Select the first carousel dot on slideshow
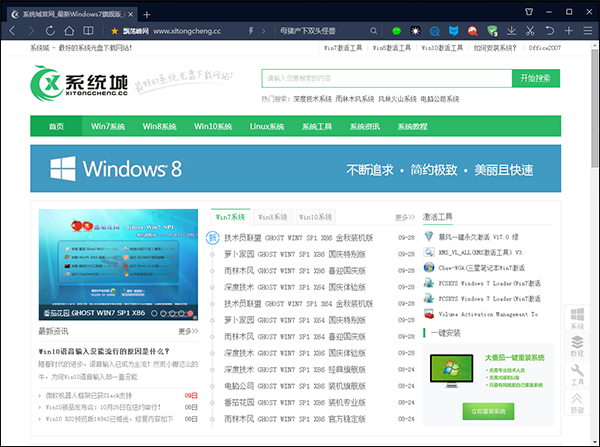Screen dimensions: 600x447 pyautogui.click(x=154, y=313)
